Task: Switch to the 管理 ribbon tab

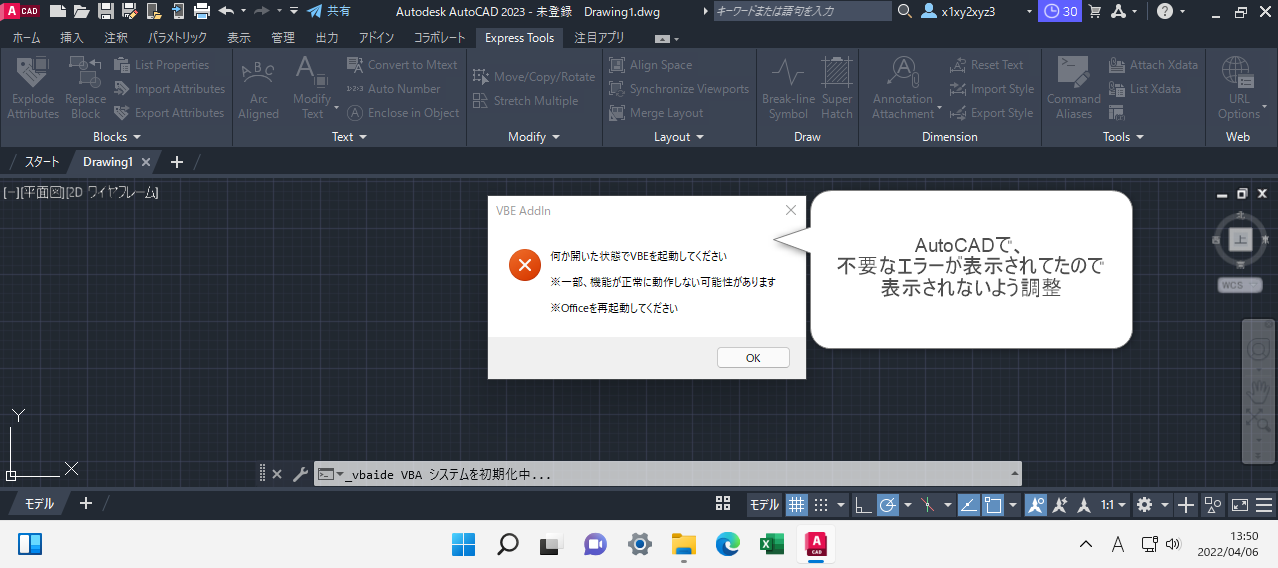Action: pos(283,38)
